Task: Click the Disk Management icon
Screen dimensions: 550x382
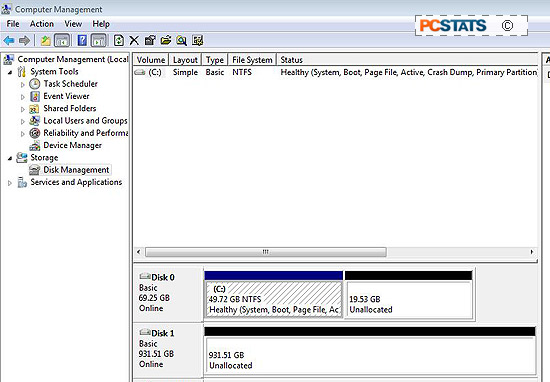Action: point(34,170)
